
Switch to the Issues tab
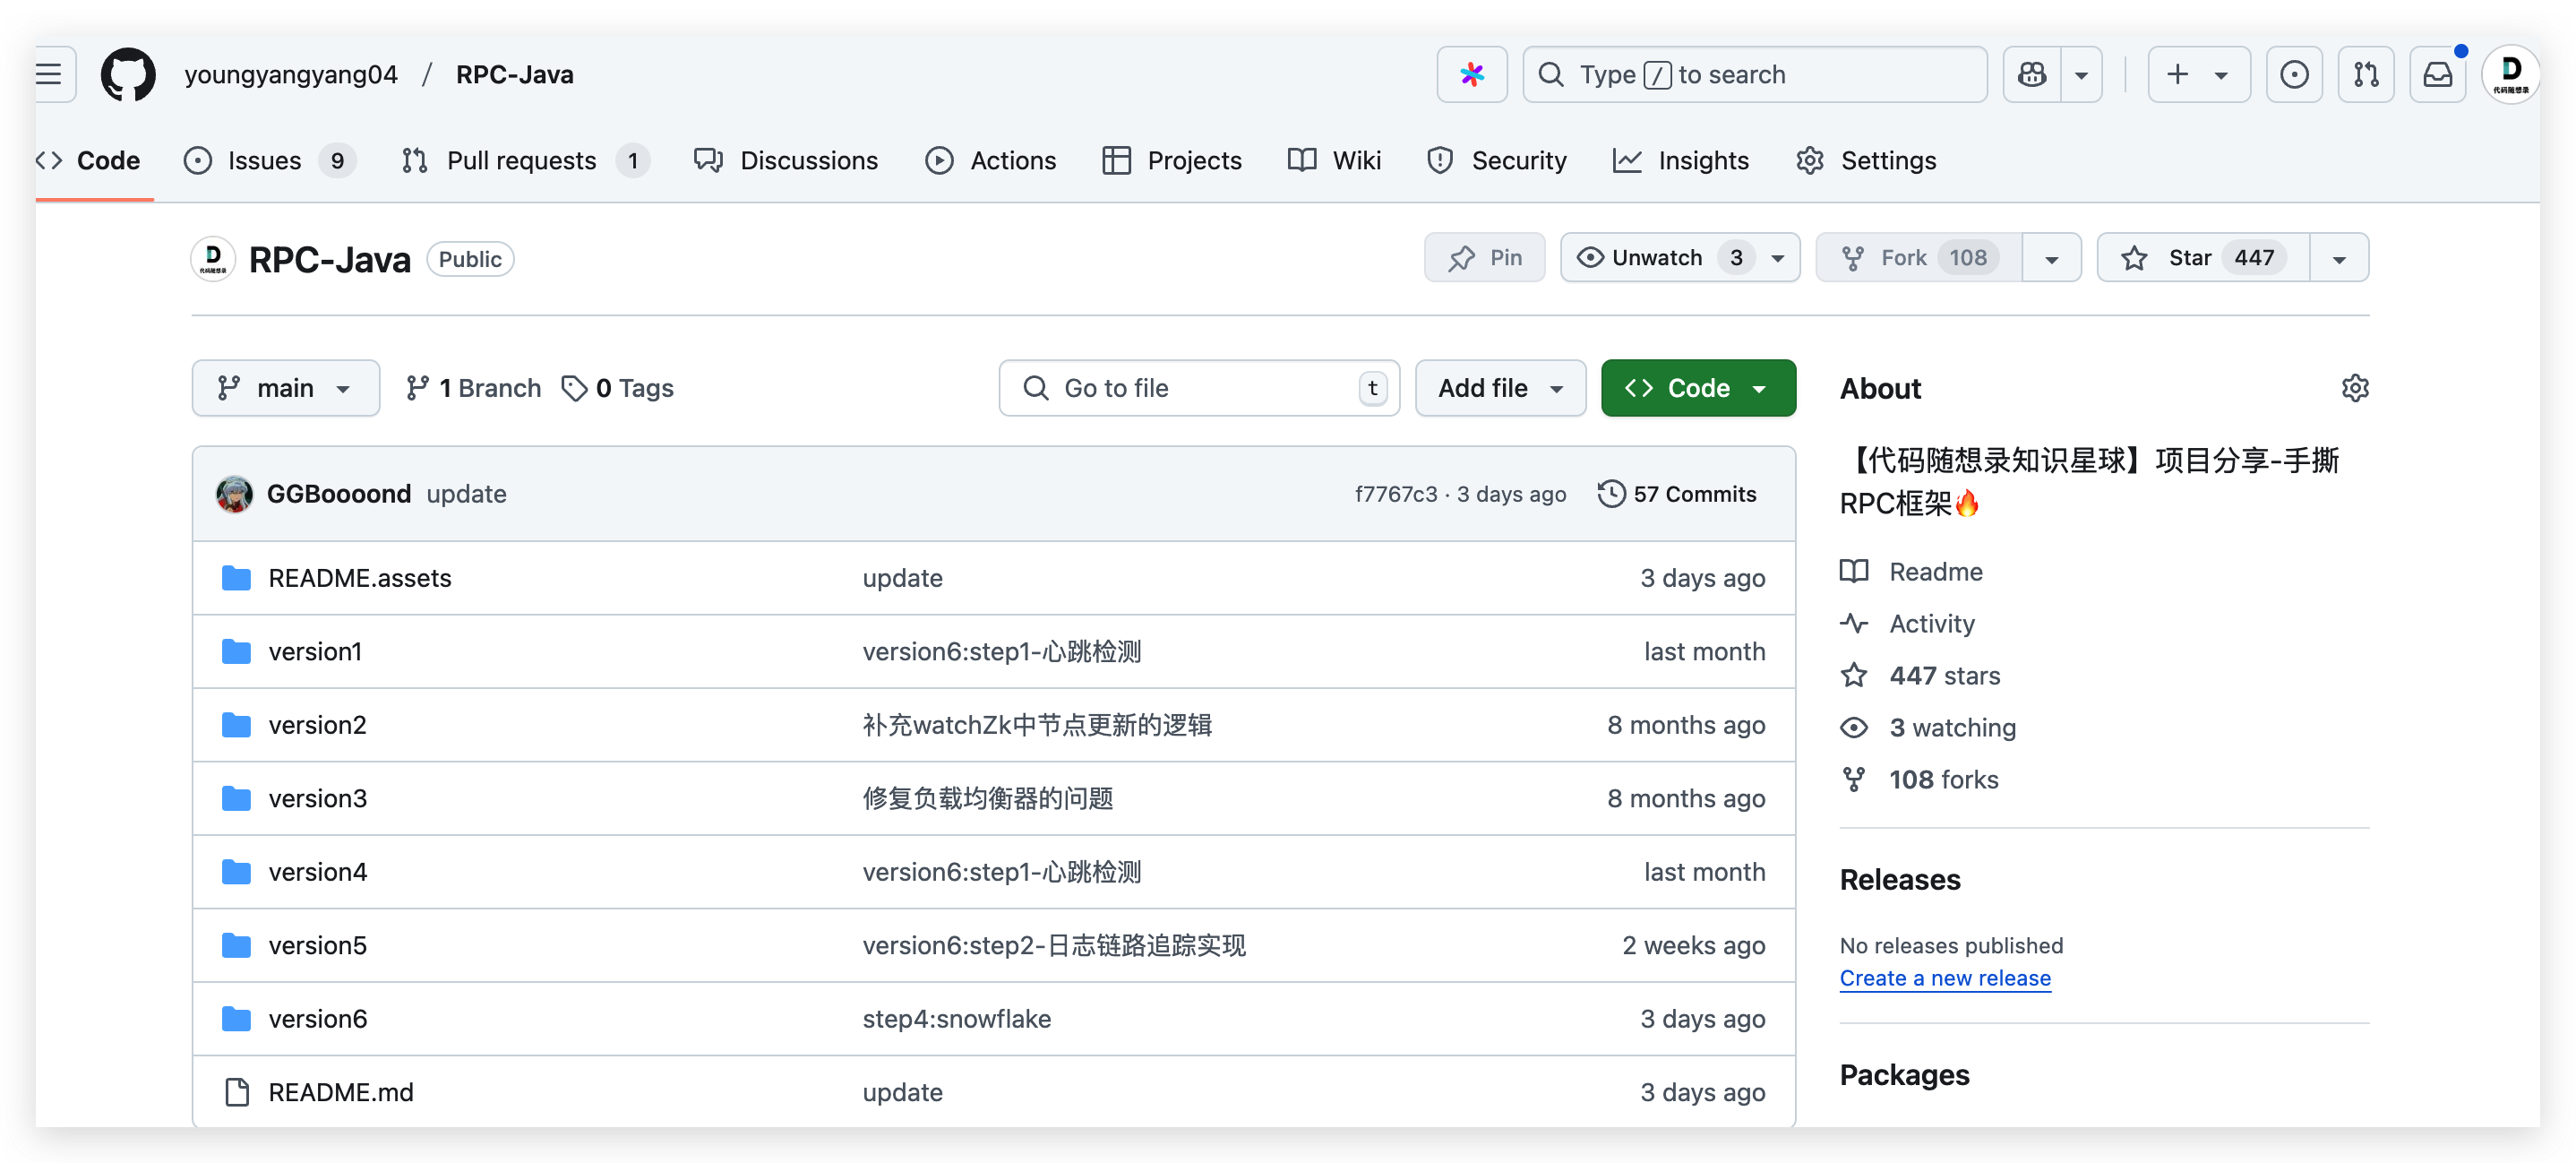pyautogui.click(x=268, y=161)
